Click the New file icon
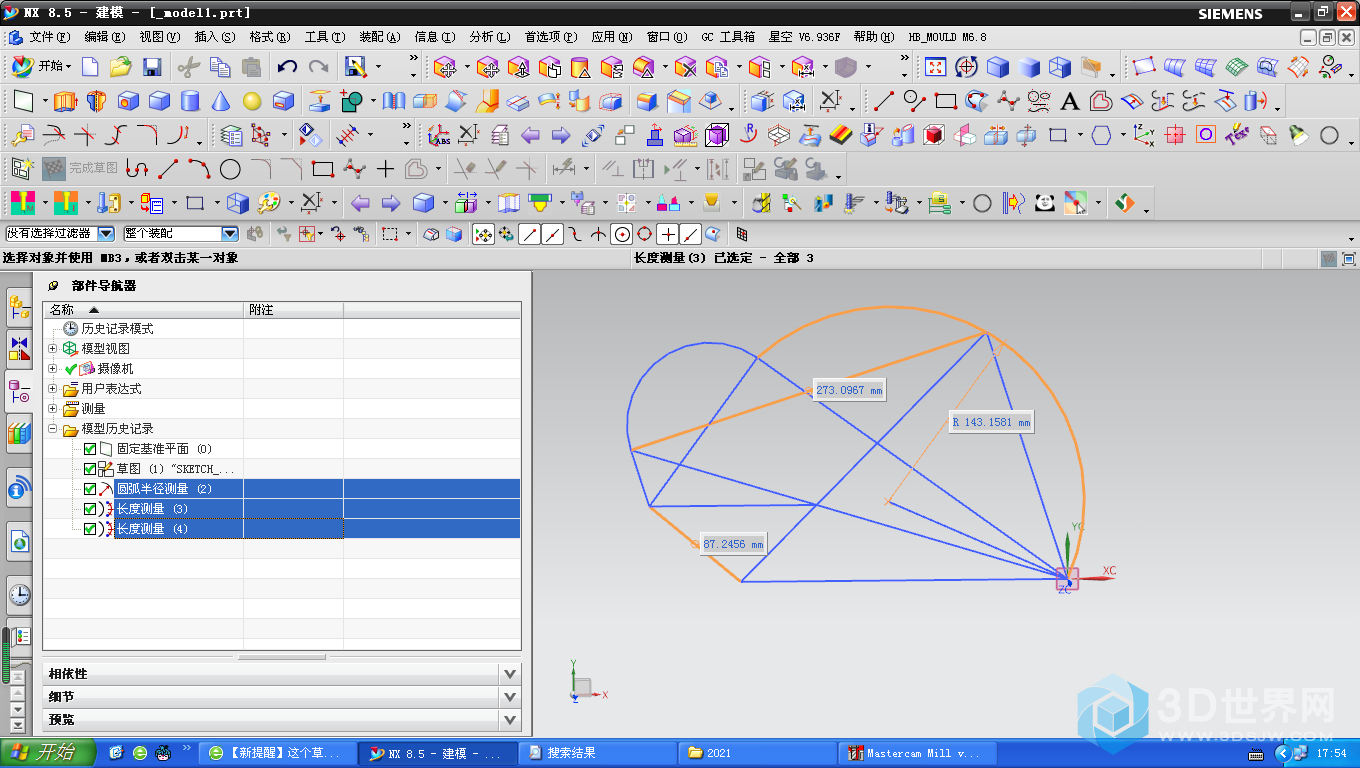This screenshot has height=768, width=1360. point(91,67)
